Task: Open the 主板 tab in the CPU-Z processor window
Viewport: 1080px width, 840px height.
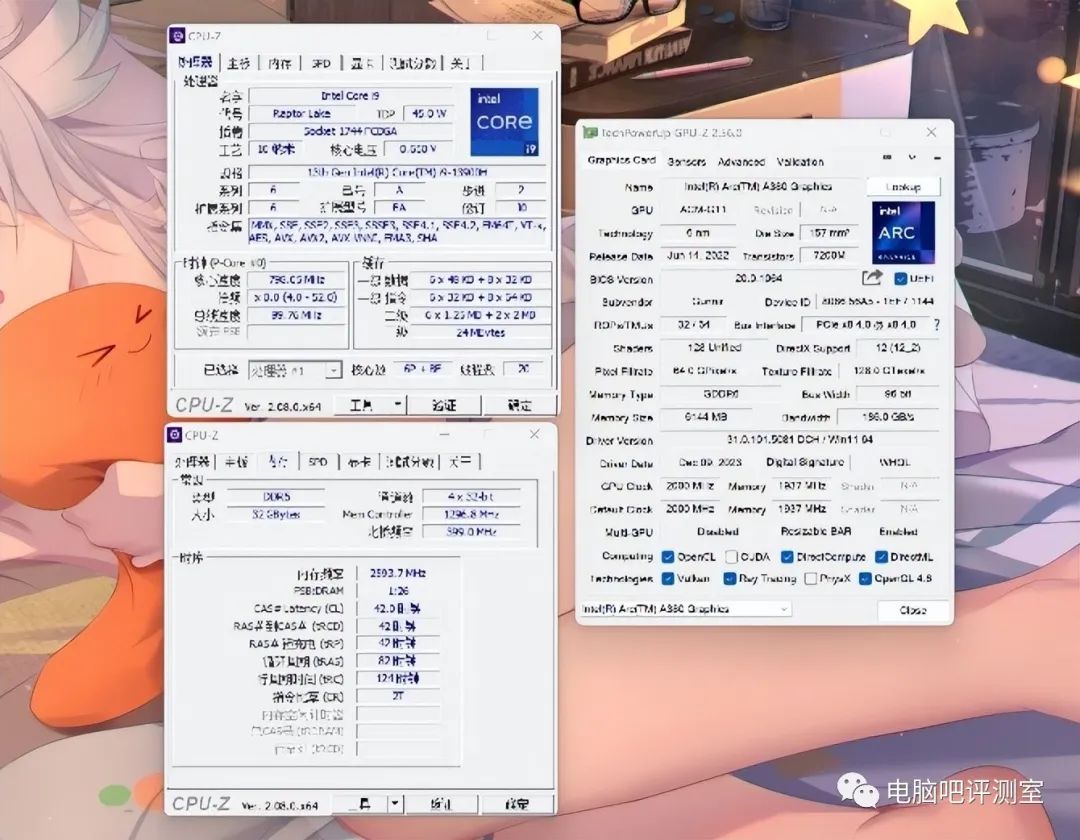Action: point(238,63)
